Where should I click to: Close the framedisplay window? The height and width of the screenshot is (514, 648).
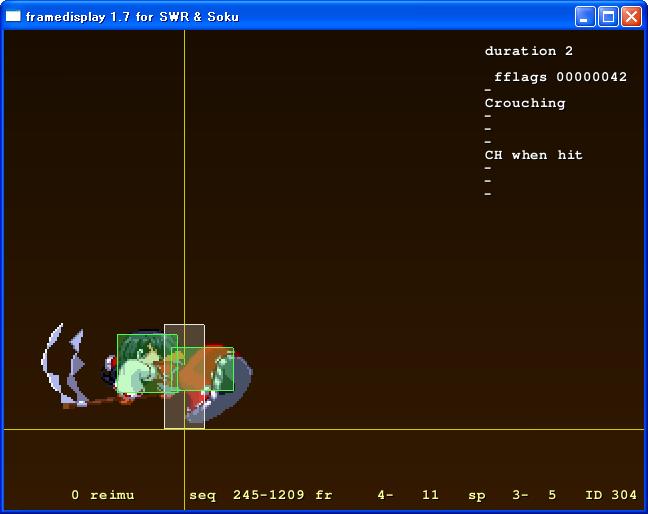click(x=631, y=16)
